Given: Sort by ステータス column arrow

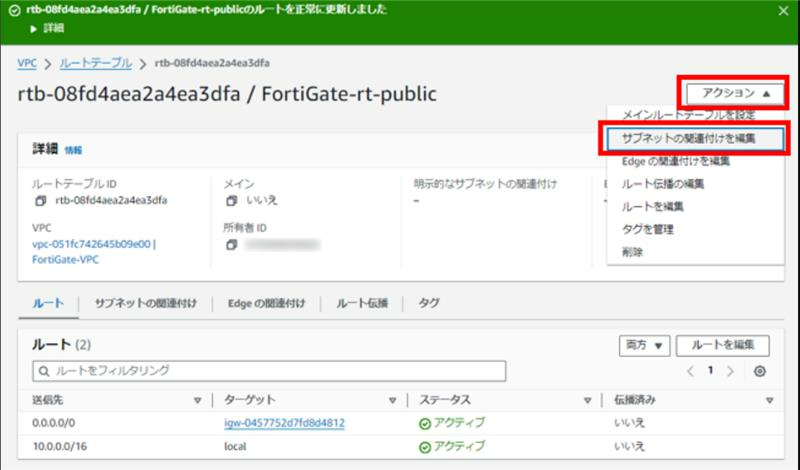Looking at the screenshot, I should pos(587,401).
